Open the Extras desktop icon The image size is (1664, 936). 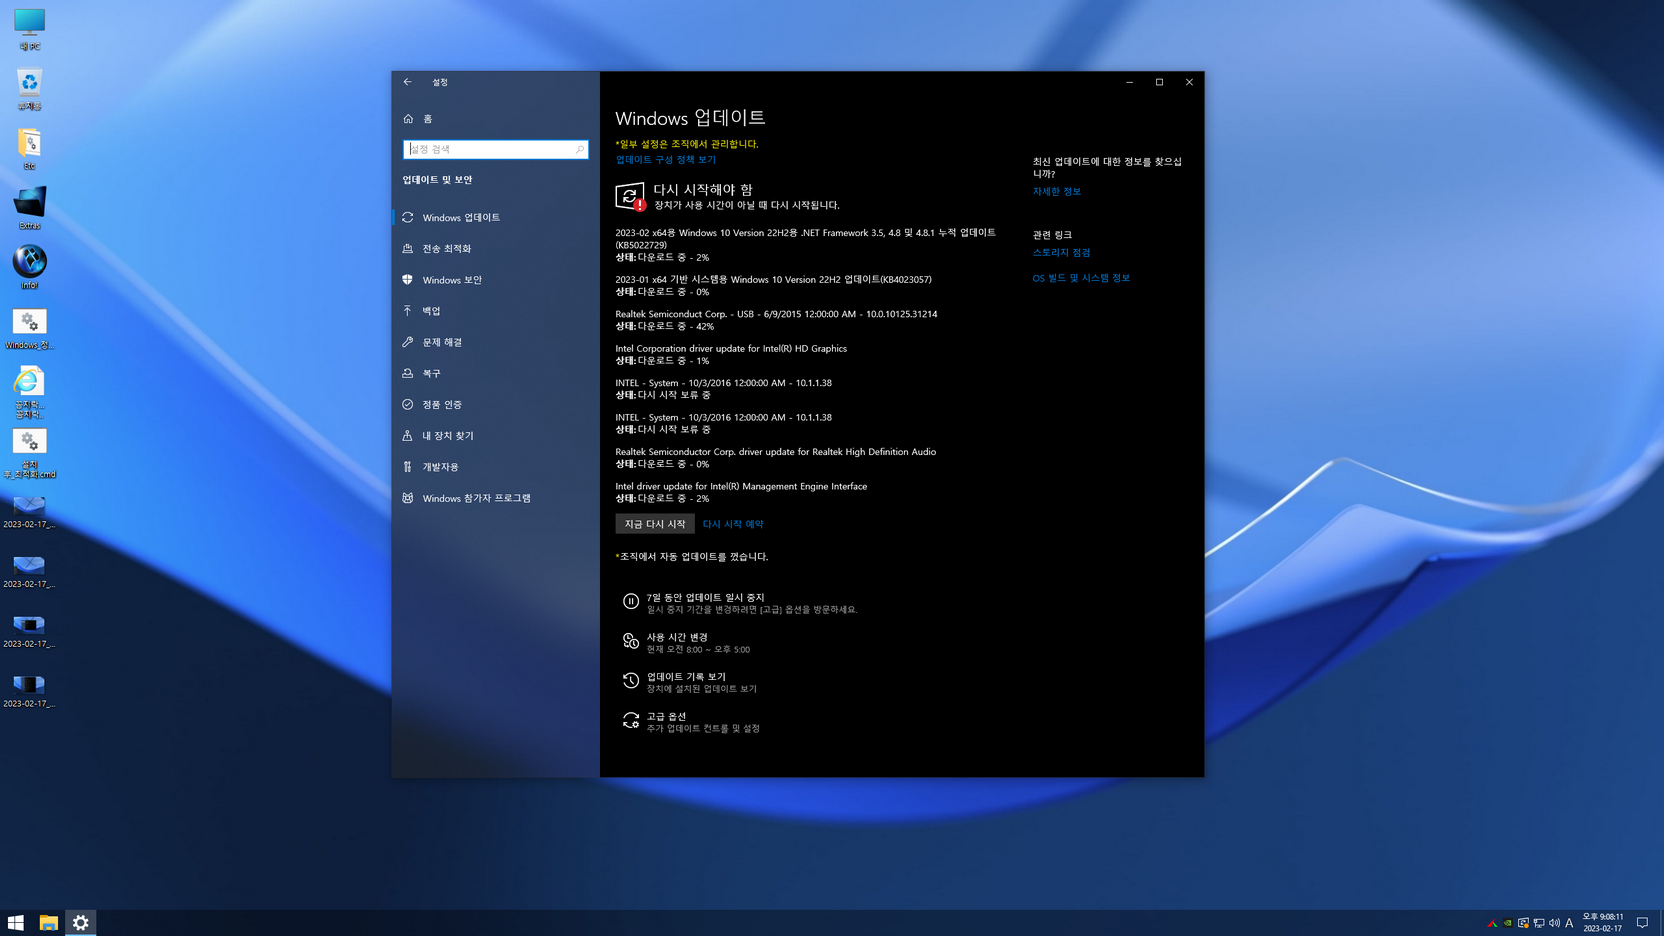click(x=29, y=208)
